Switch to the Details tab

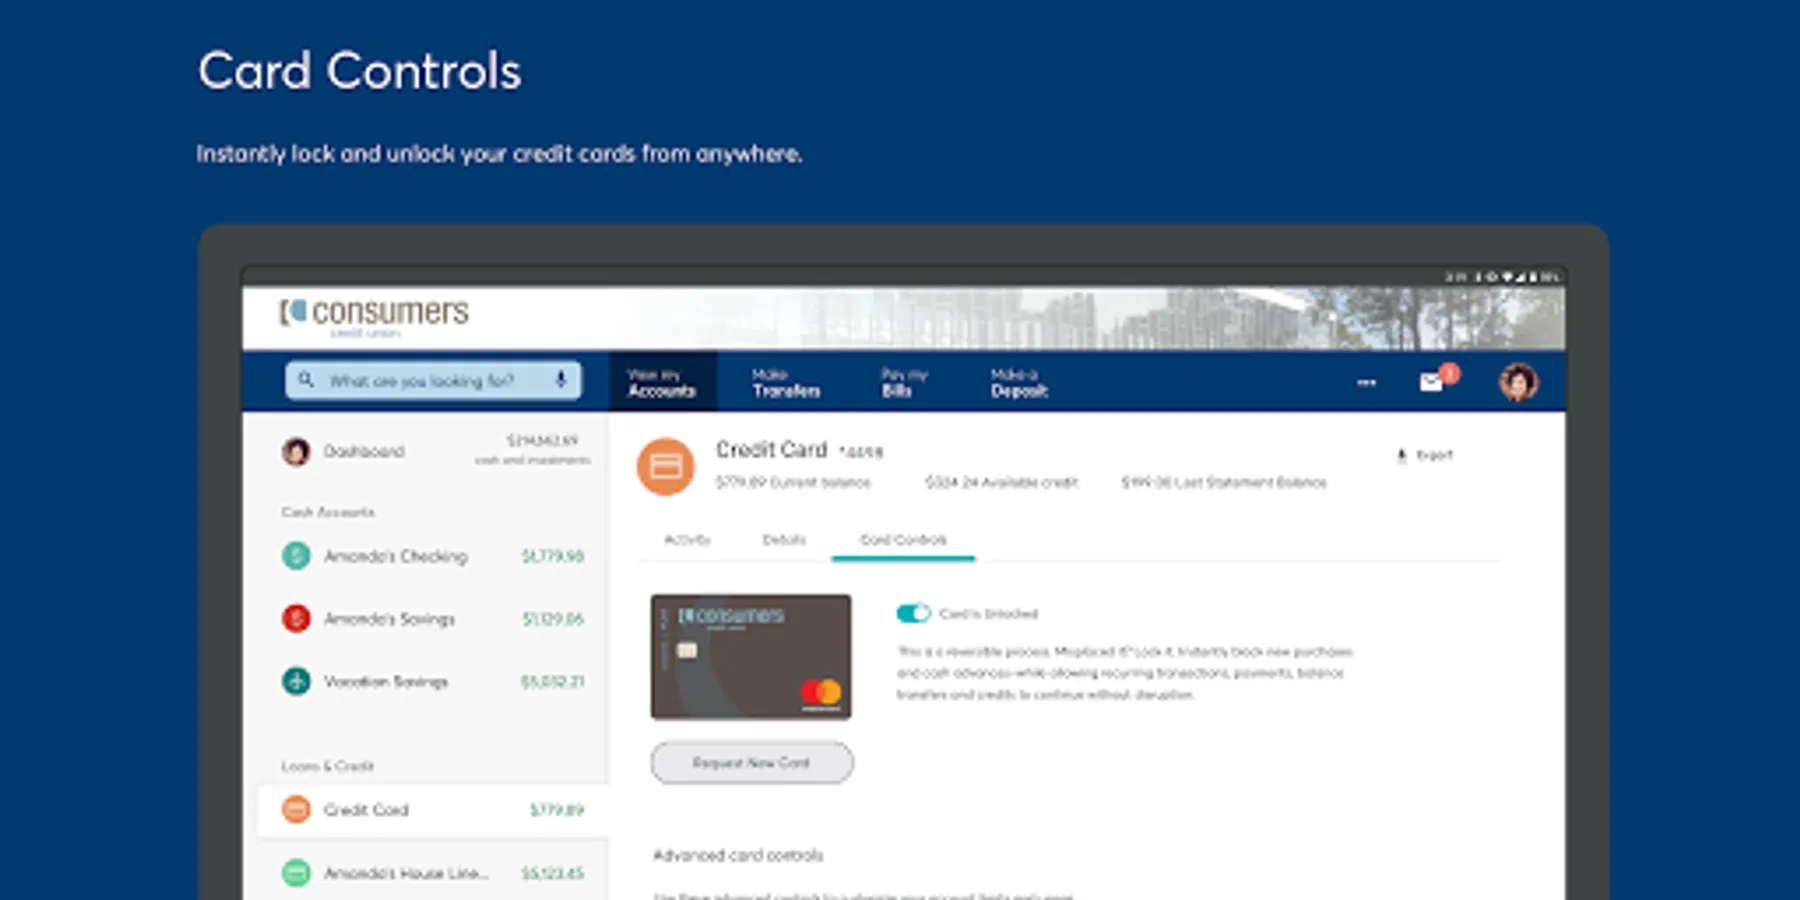click(x=784, y=540)
